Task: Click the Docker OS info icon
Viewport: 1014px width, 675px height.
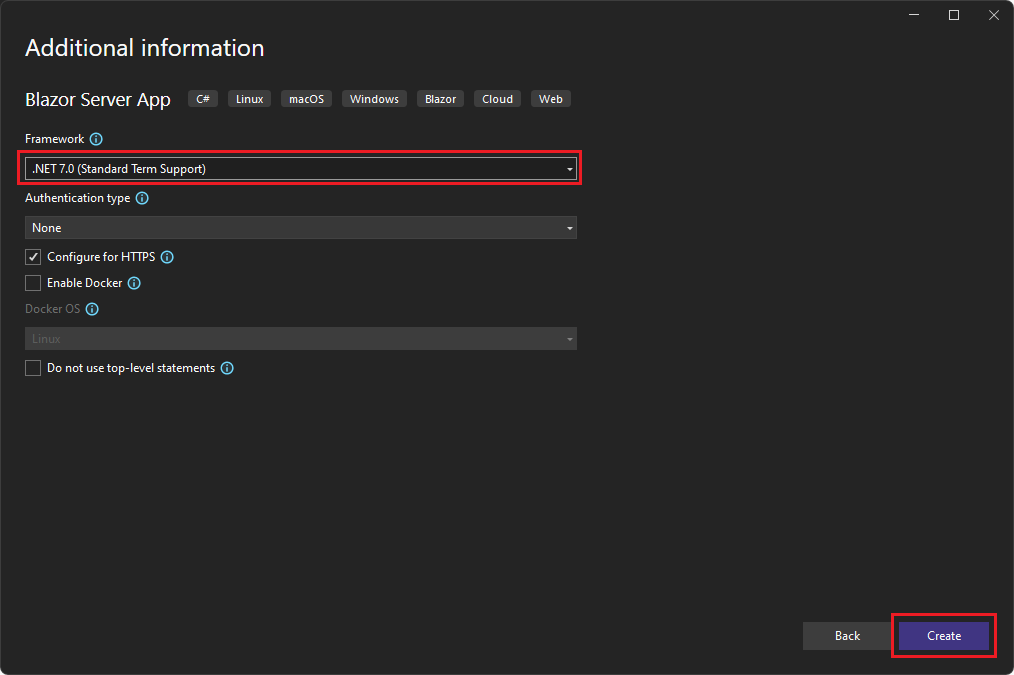Action: tap(92, 310)
